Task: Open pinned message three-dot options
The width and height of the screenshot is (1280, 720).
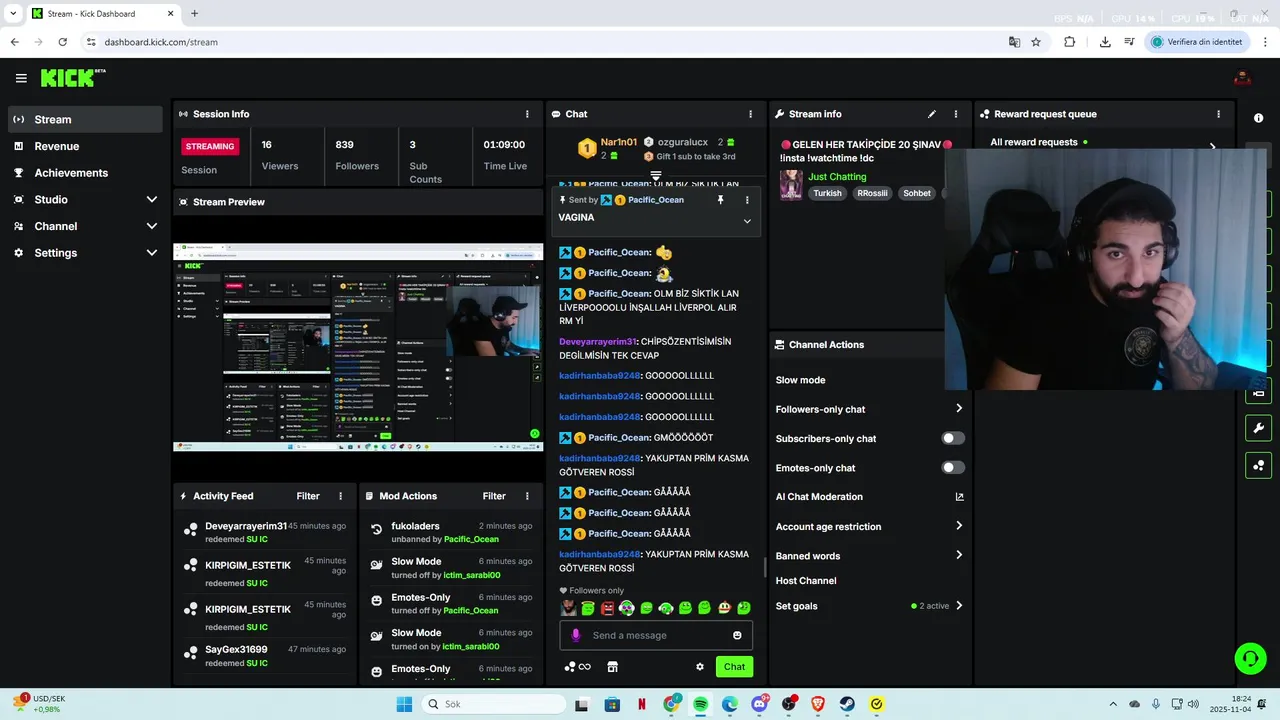Action: (x=746, y=200)
